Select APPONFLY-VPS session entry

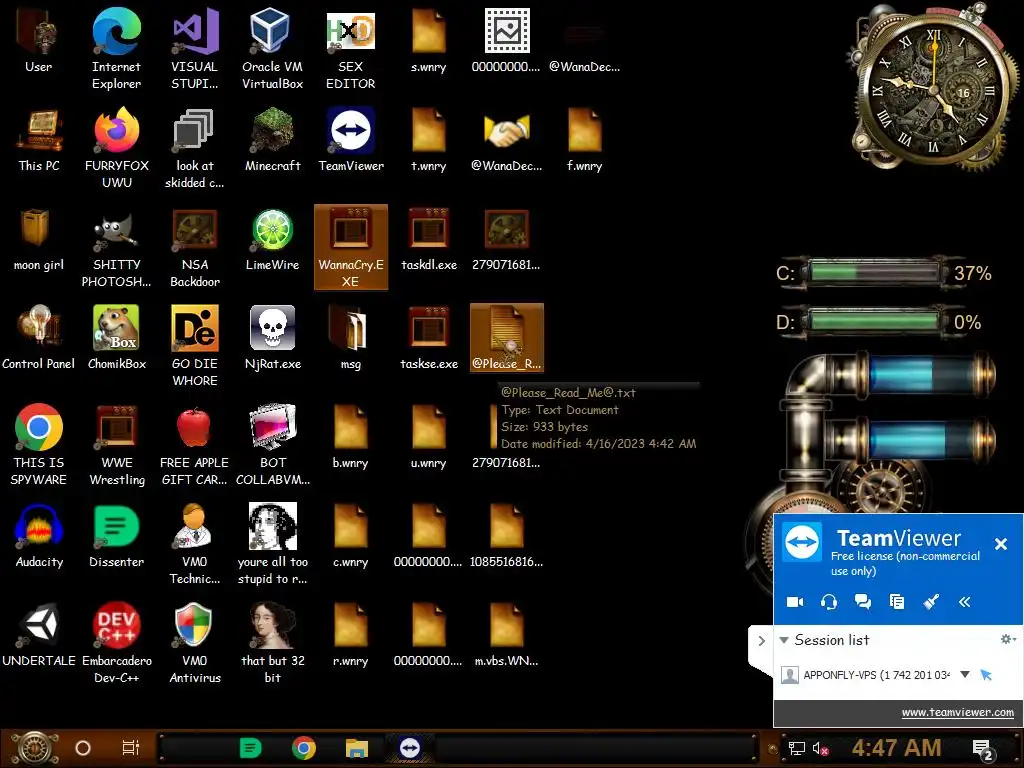(x=875, y=675)
